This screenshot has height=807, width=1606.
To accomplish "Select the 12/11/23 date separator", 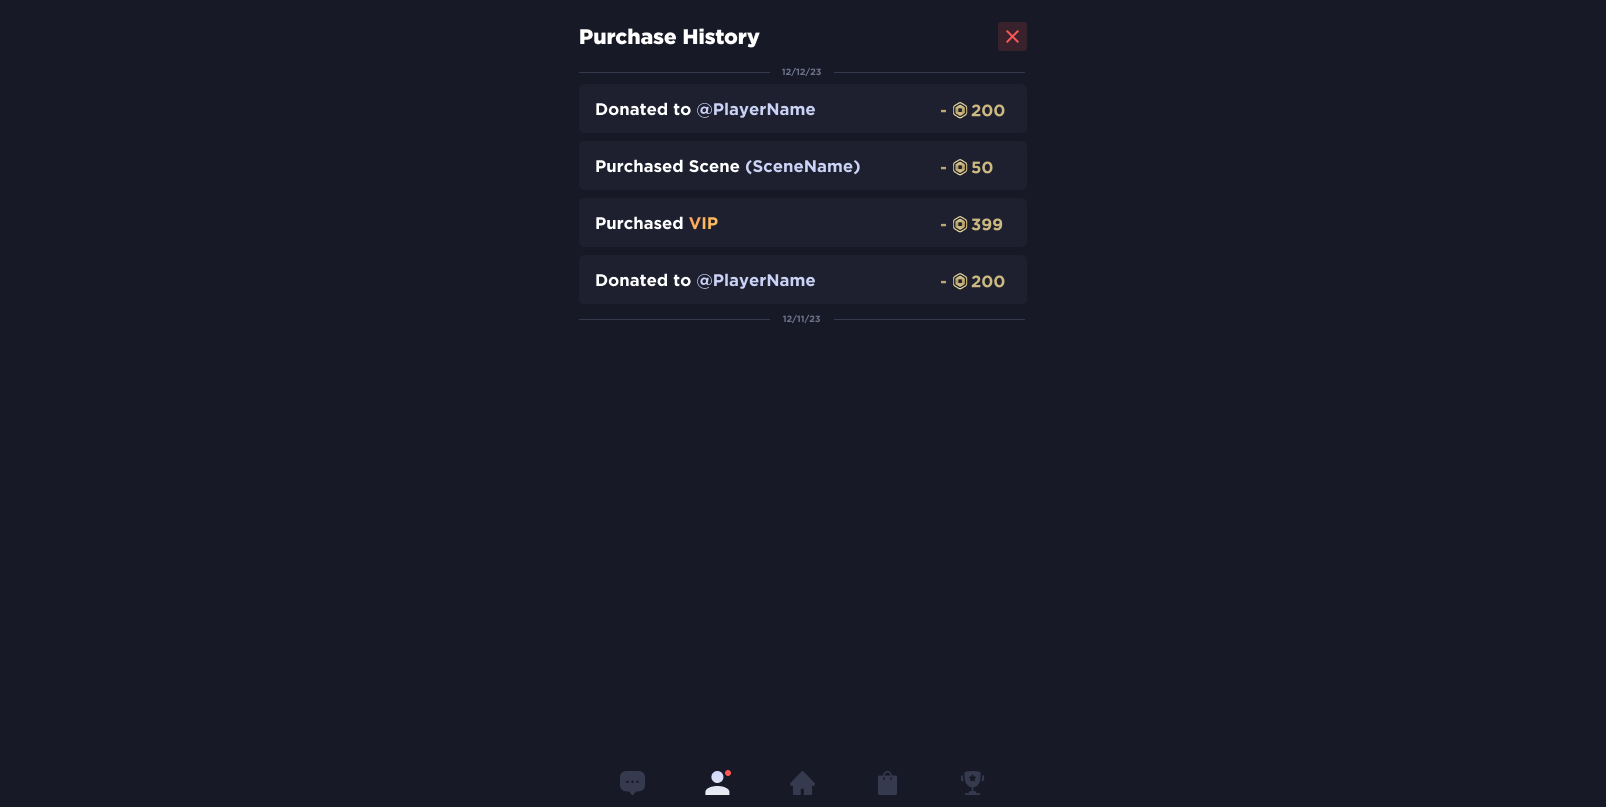I will [x=801, y=319].
